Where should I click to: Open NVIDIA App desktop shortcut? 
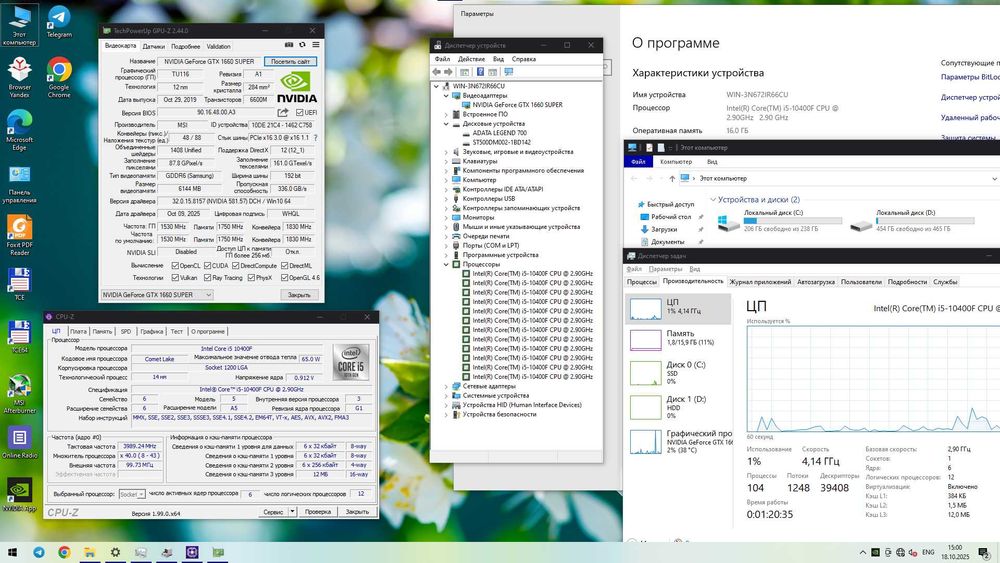coord(19,495)
